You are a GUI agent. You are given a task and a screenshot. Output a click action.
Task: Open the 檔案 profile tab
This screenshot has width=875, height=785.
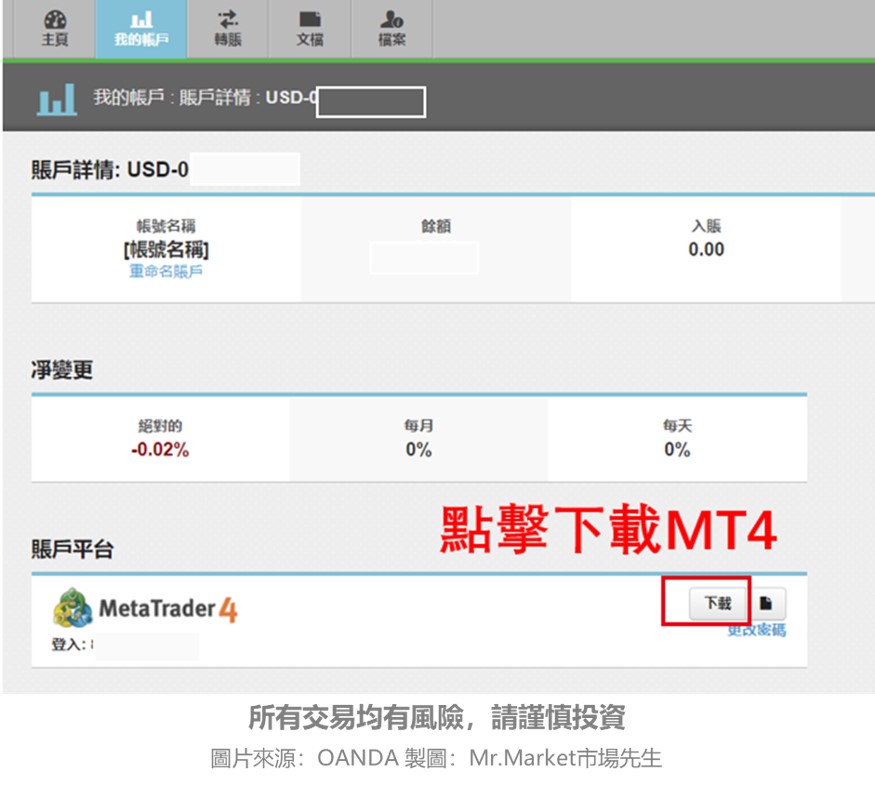click(392, 29)
